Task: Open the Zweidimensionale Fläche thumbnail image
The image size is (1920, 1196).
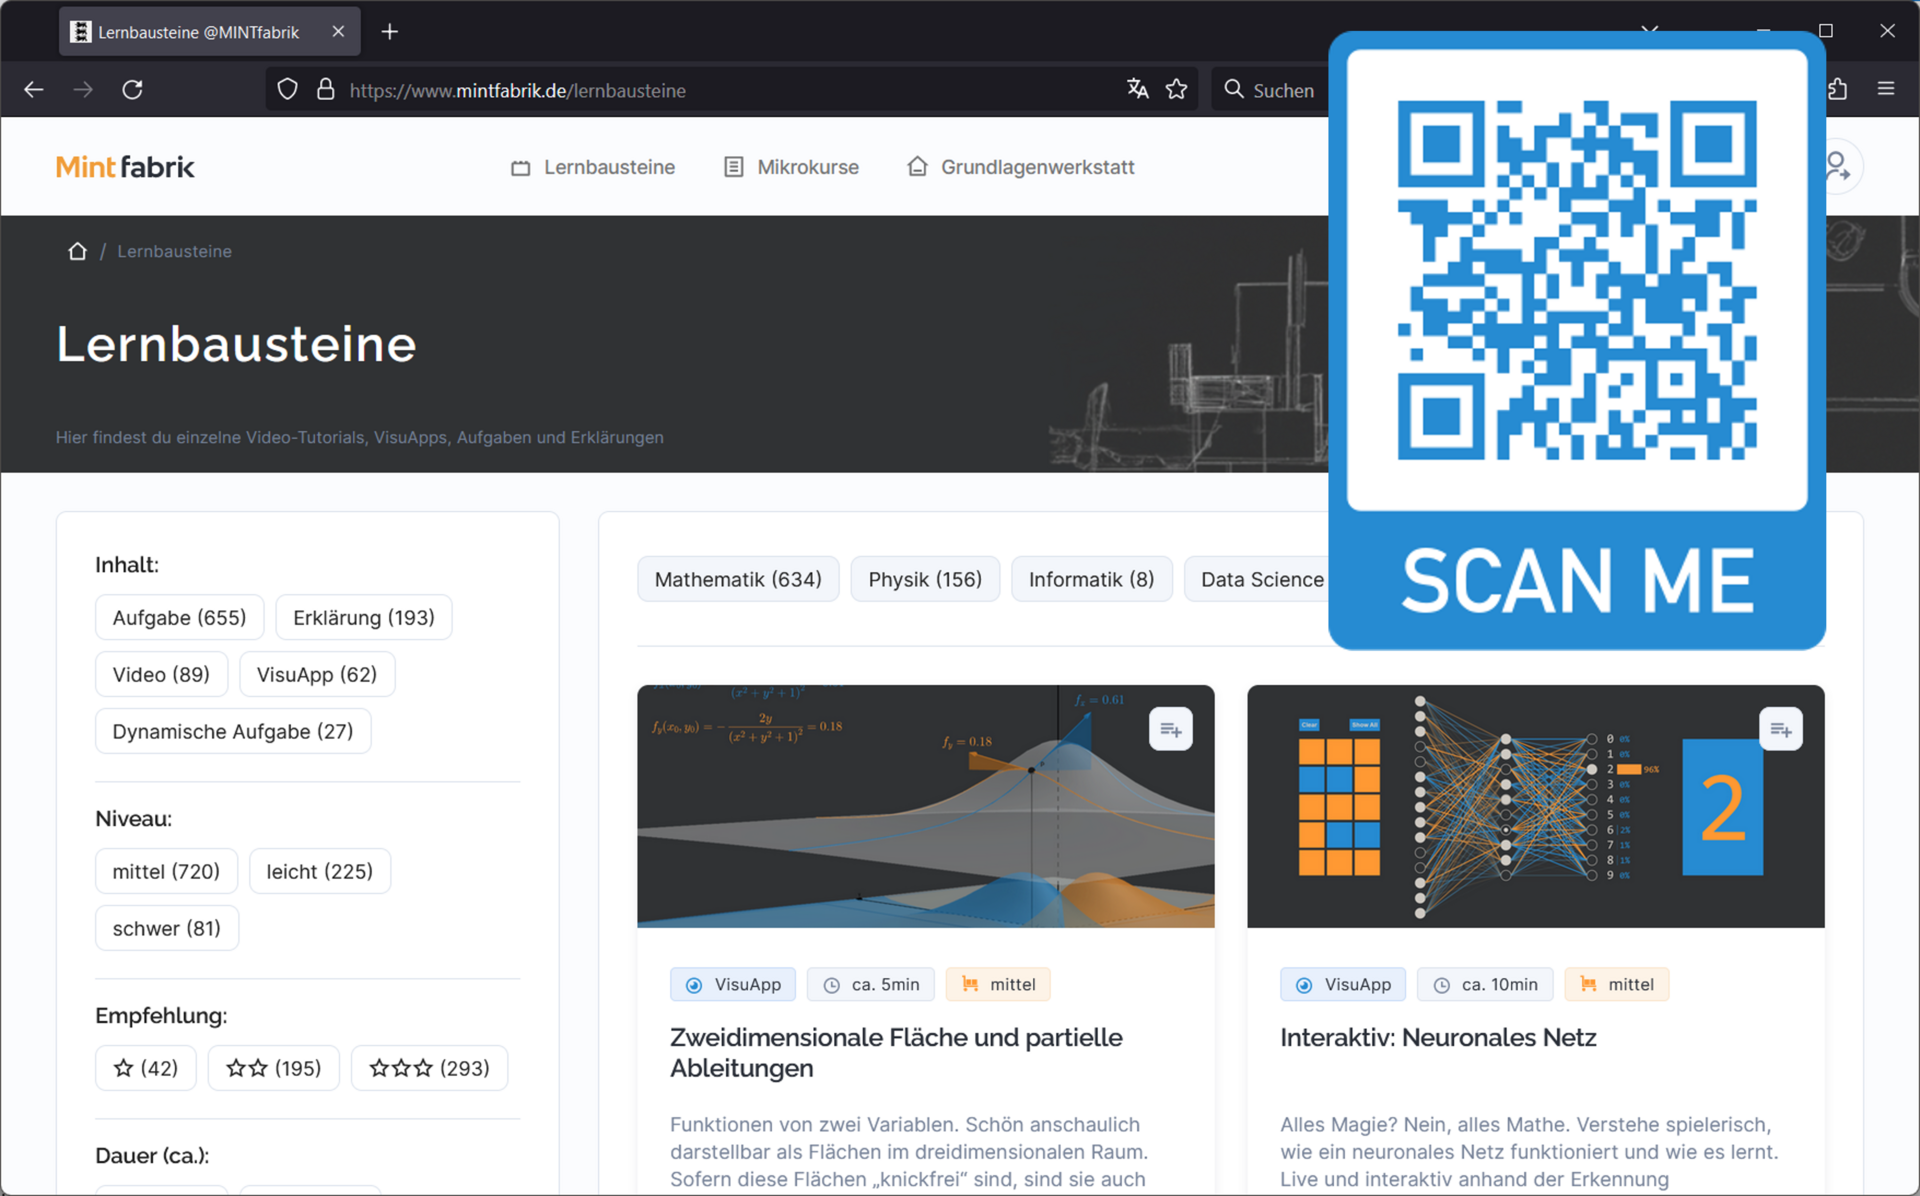Action: pyautogui.click(x=926, y=807)
